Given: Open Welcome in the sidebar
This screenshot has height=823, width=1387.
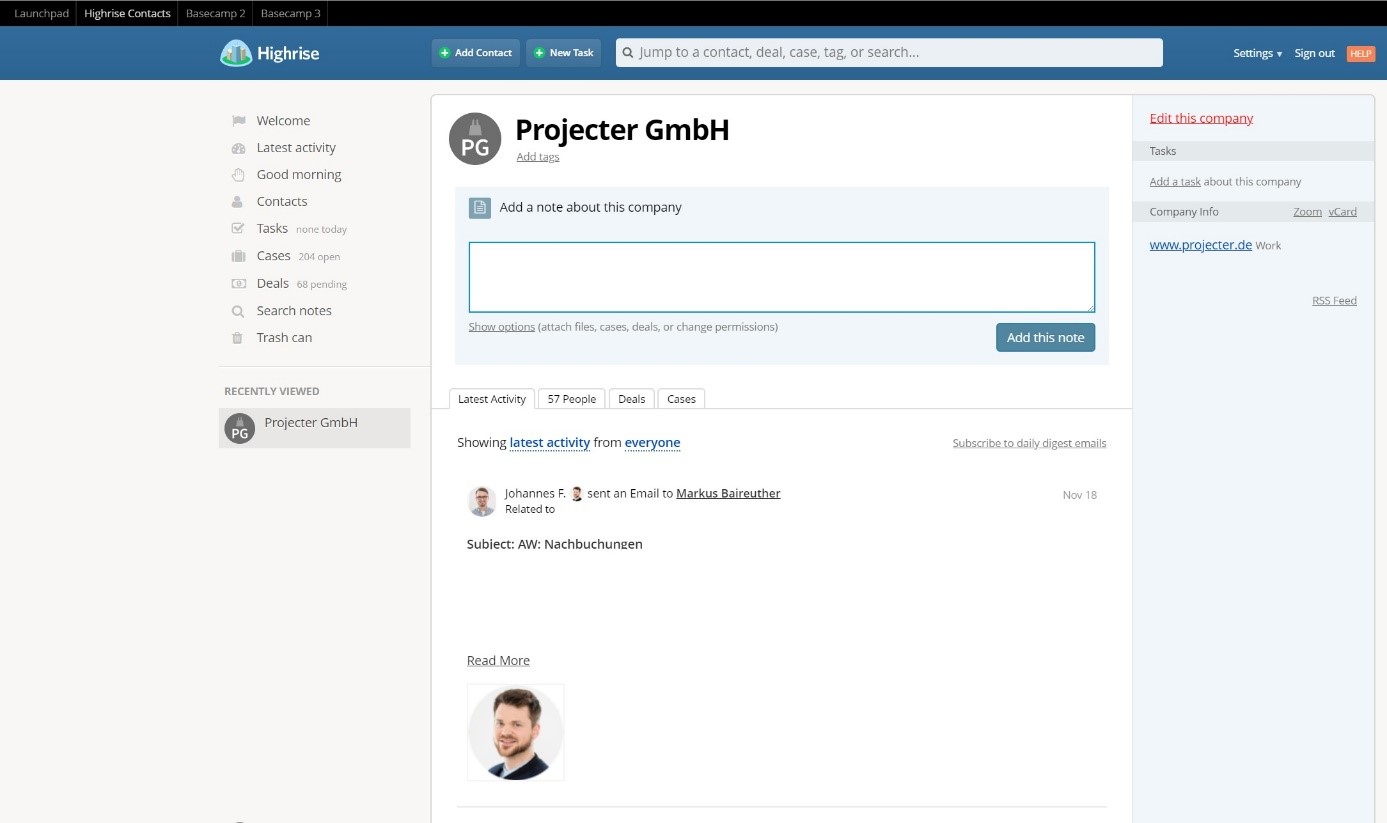Looking at the screenshot, I should pyautogui.click(x=283, y=121).
